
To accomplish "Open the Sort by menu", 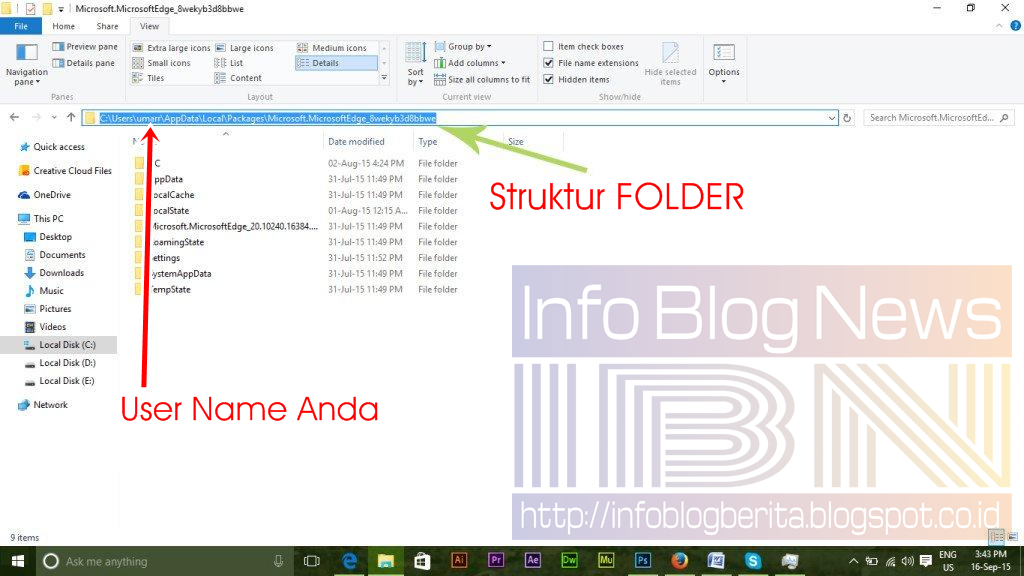I will pyautogui.click(x=415, y=64).
